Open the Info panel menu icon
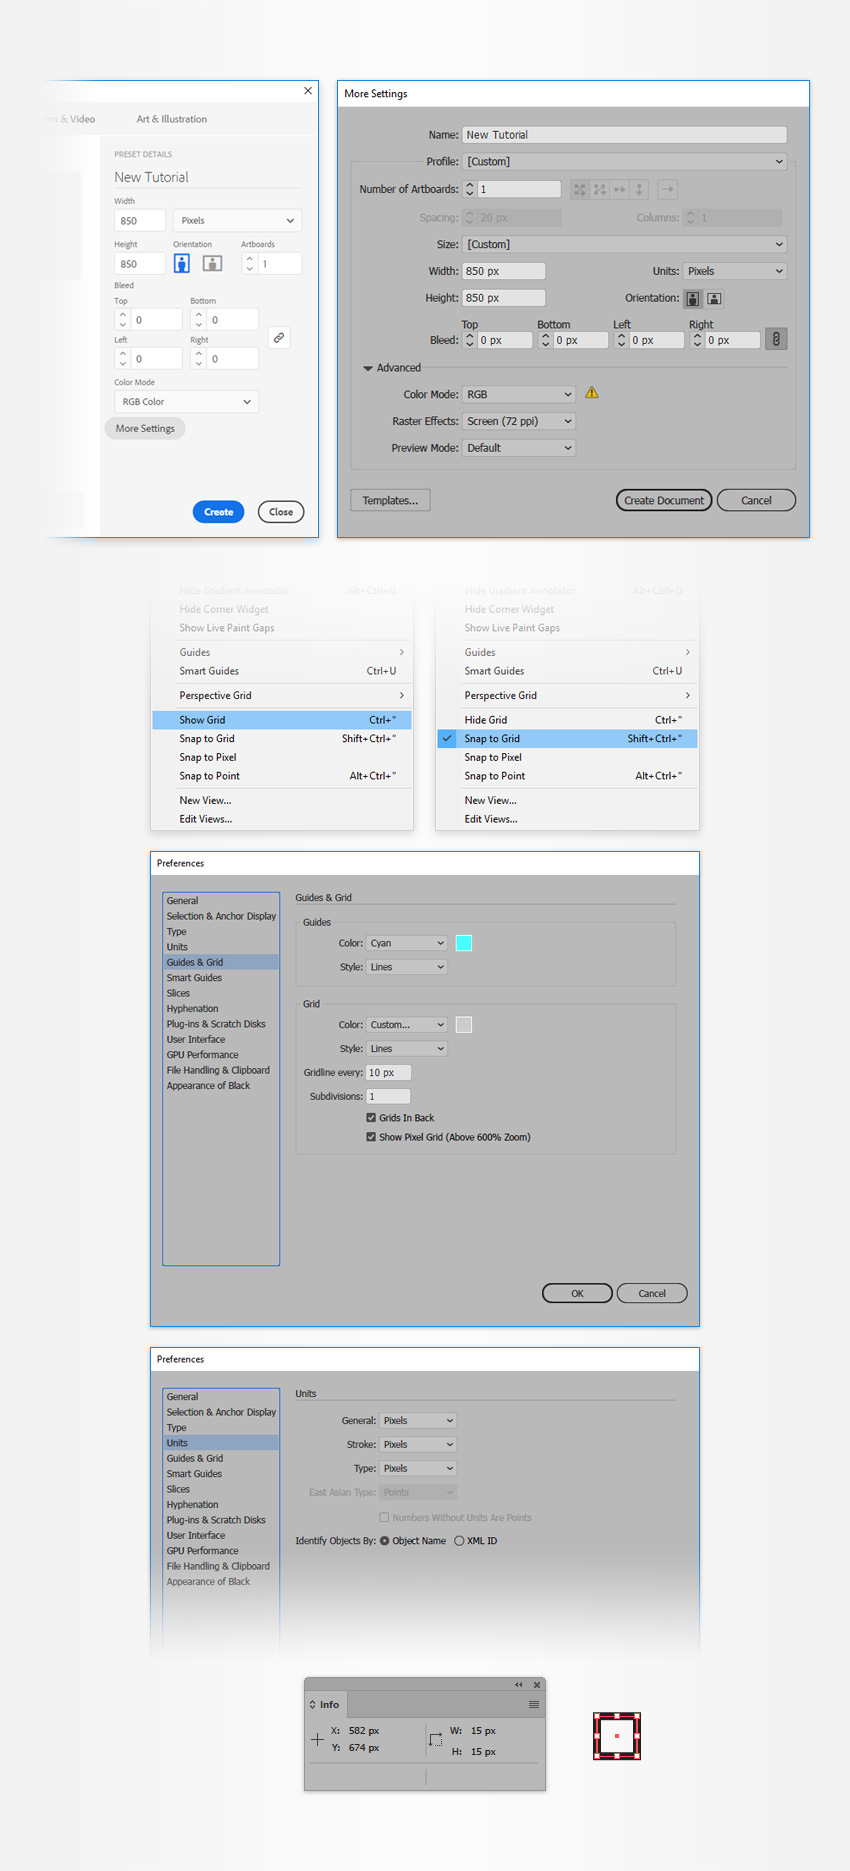850x1871 pixels. click(x=534, y=1704)
